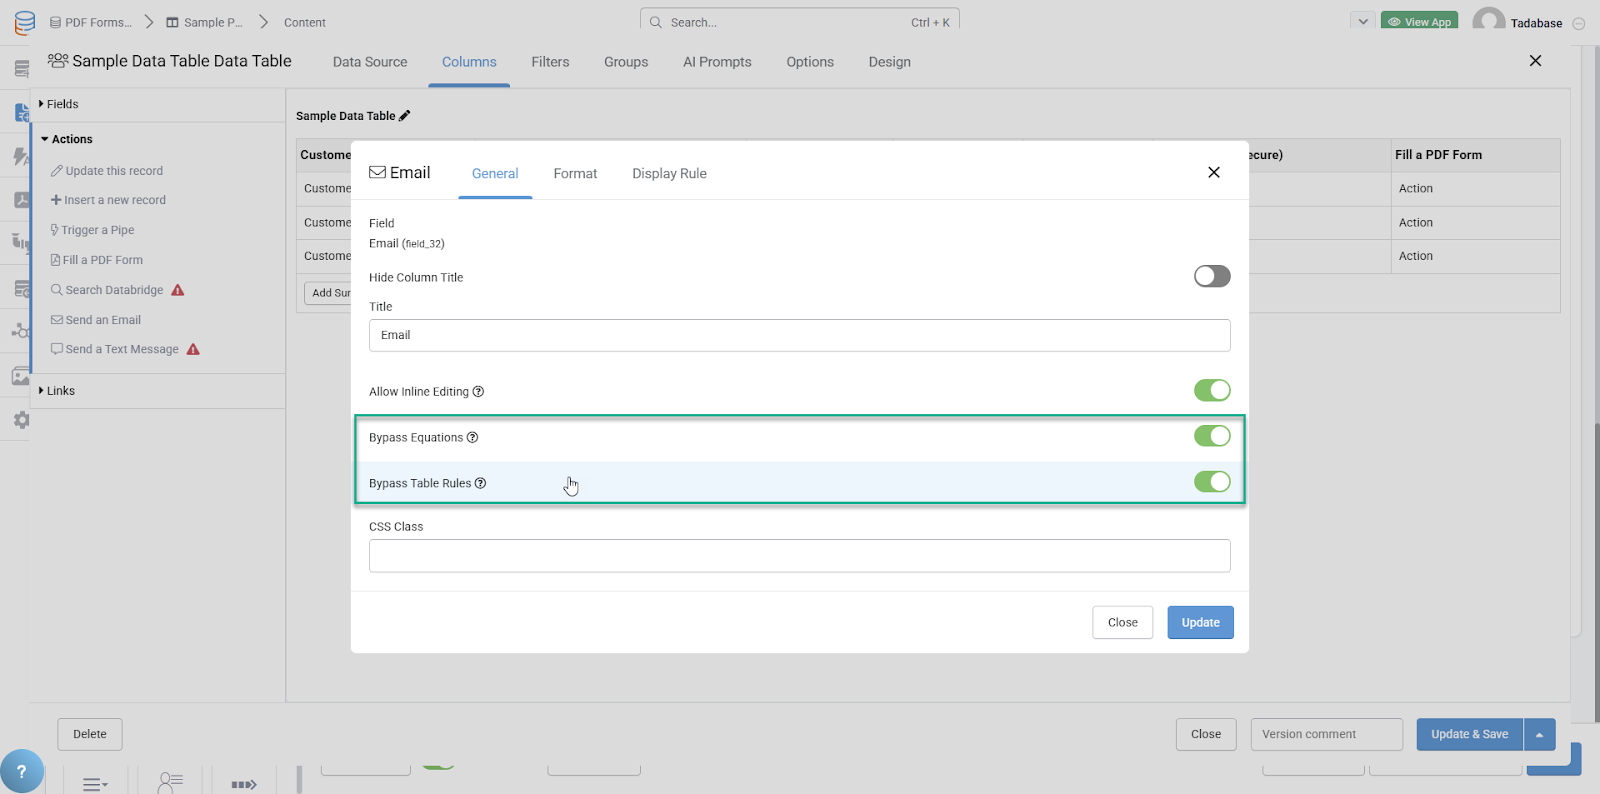Disable the Allow Inline Editing switch

(x=1212, y=390)
